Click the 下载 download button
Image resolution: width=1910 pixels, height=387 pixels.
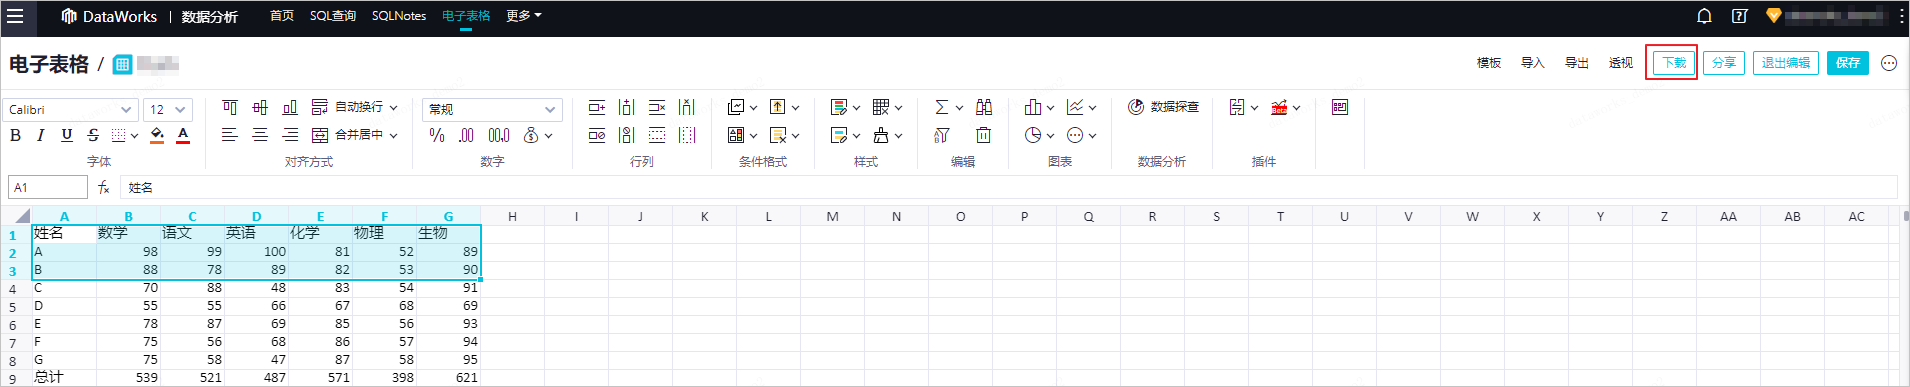(x=1673, y=63)
